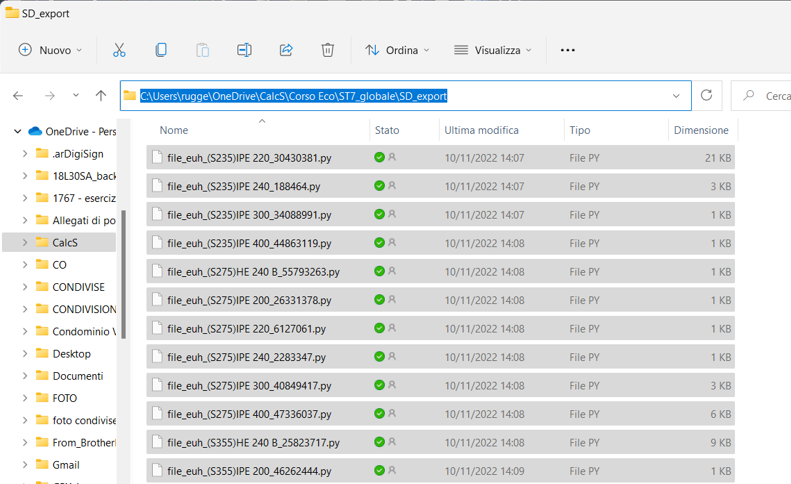Click the Cut scissors icon
The image size is (791, 484).
pos(119,50)
